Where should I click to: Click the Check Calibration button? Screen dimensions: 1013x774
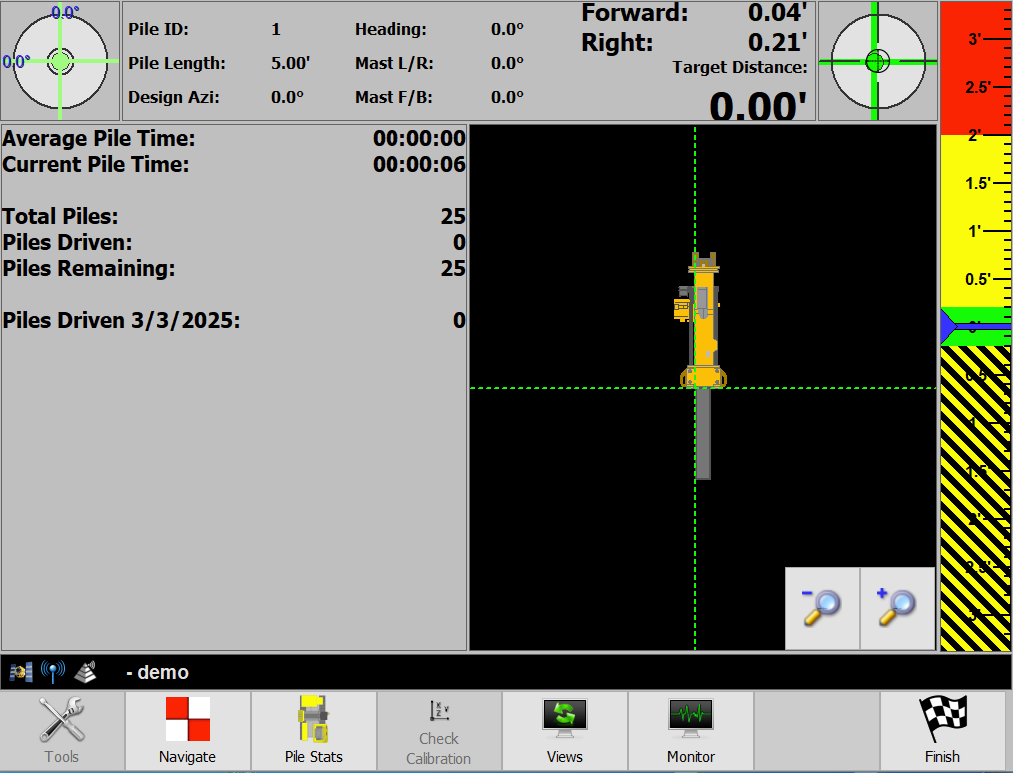click(439, 731)
